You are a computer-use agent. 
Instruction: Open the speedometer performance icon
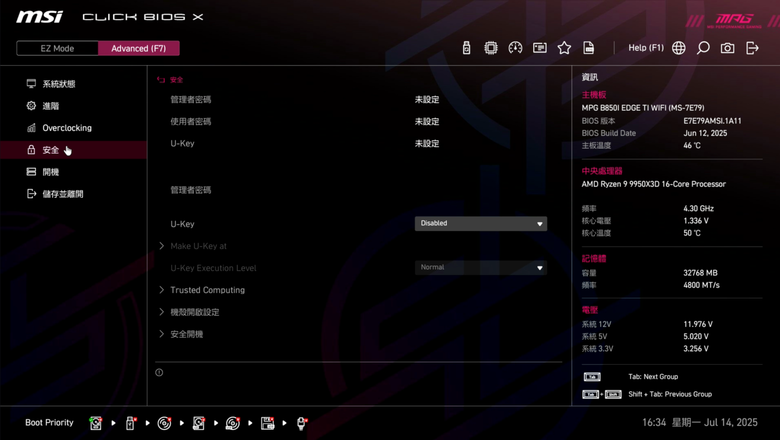(x=515, y=48)
